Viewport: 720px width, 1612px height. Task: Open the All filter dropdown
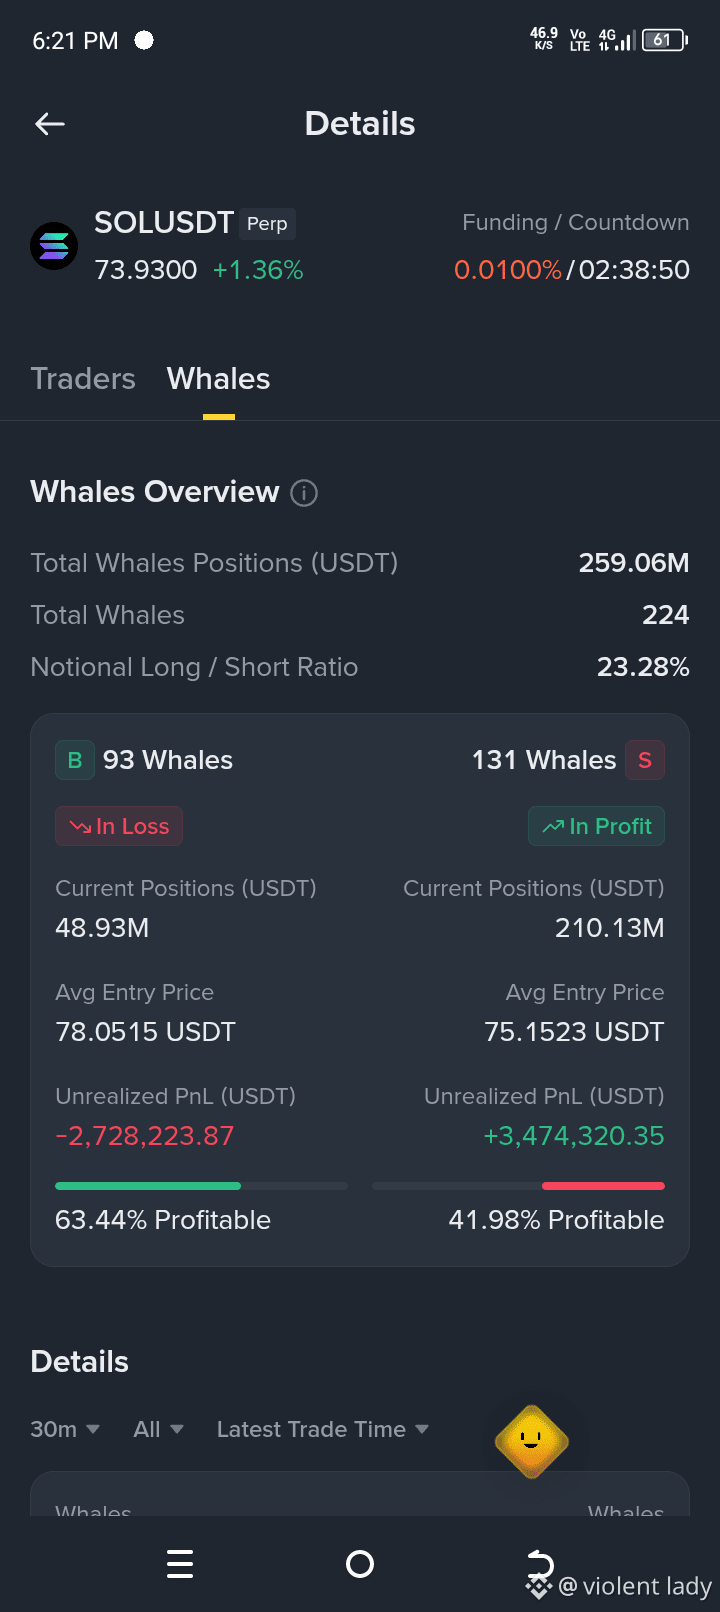pyautogui.click(x=159, y=1429)
